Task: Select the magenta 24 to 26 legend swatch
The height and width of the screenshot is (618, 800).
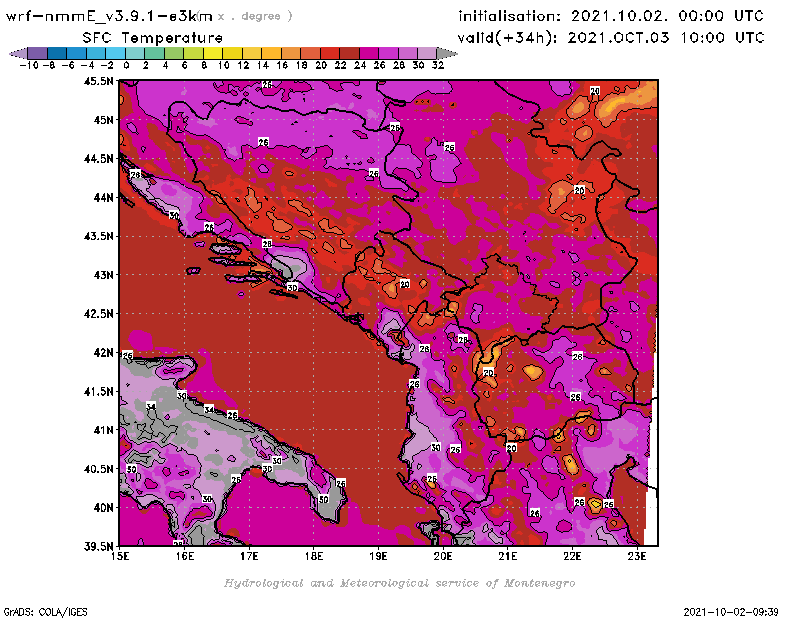Action: pyautogui.click(x=369, y=53)
